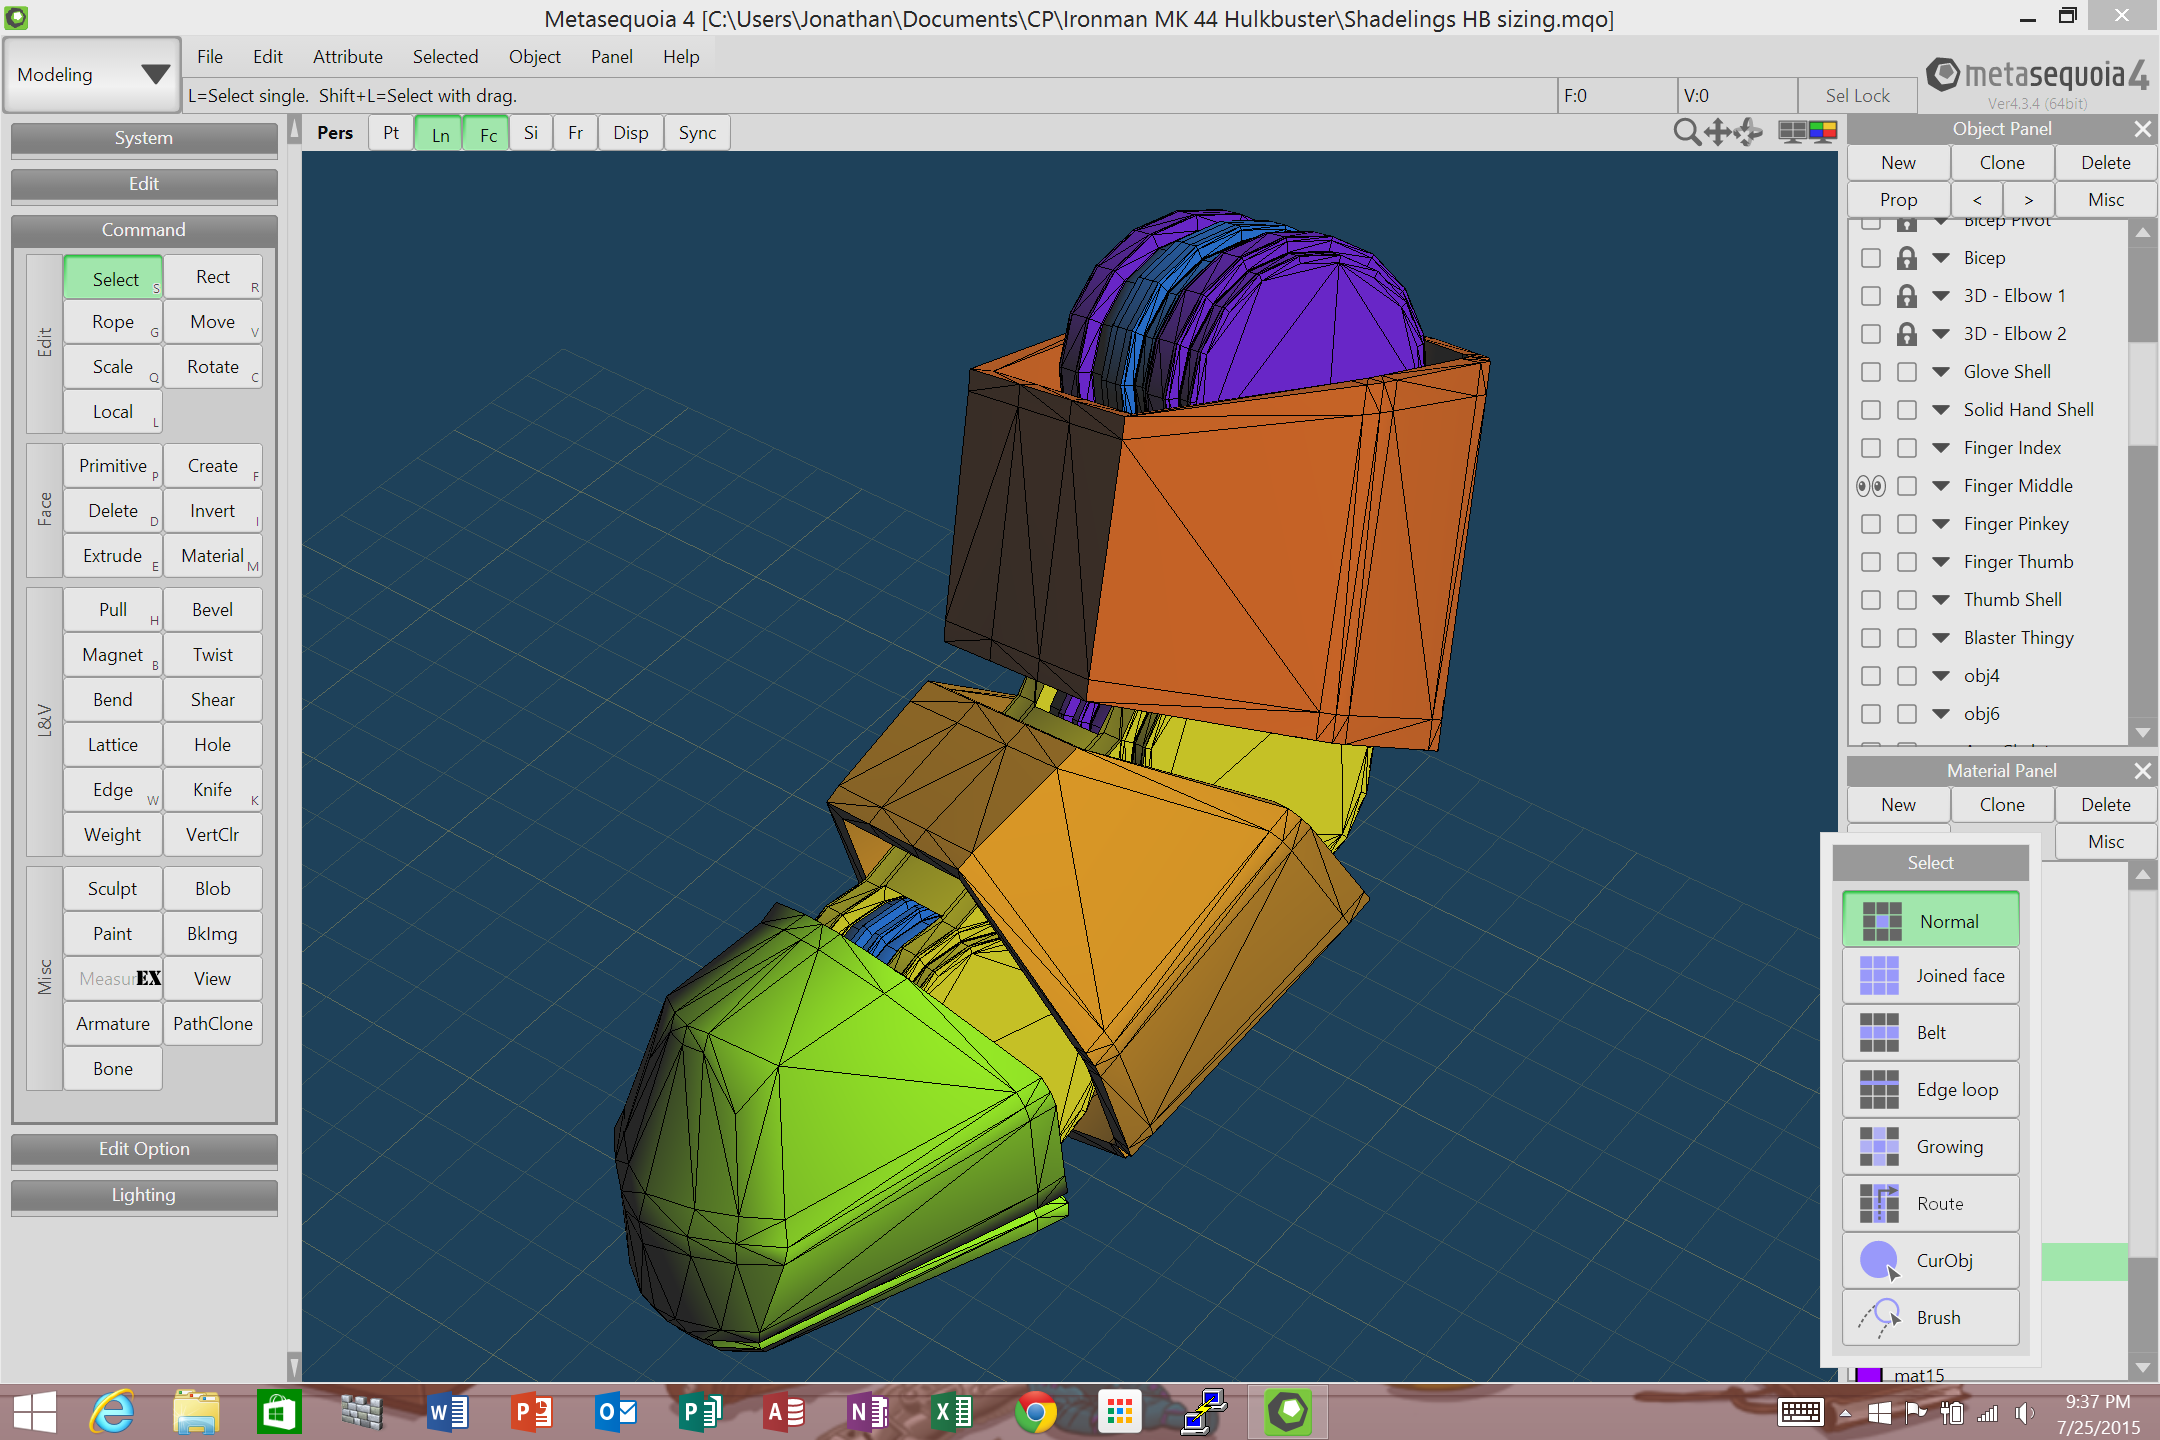Choose the Route selection mode

coord(1930,1204)
